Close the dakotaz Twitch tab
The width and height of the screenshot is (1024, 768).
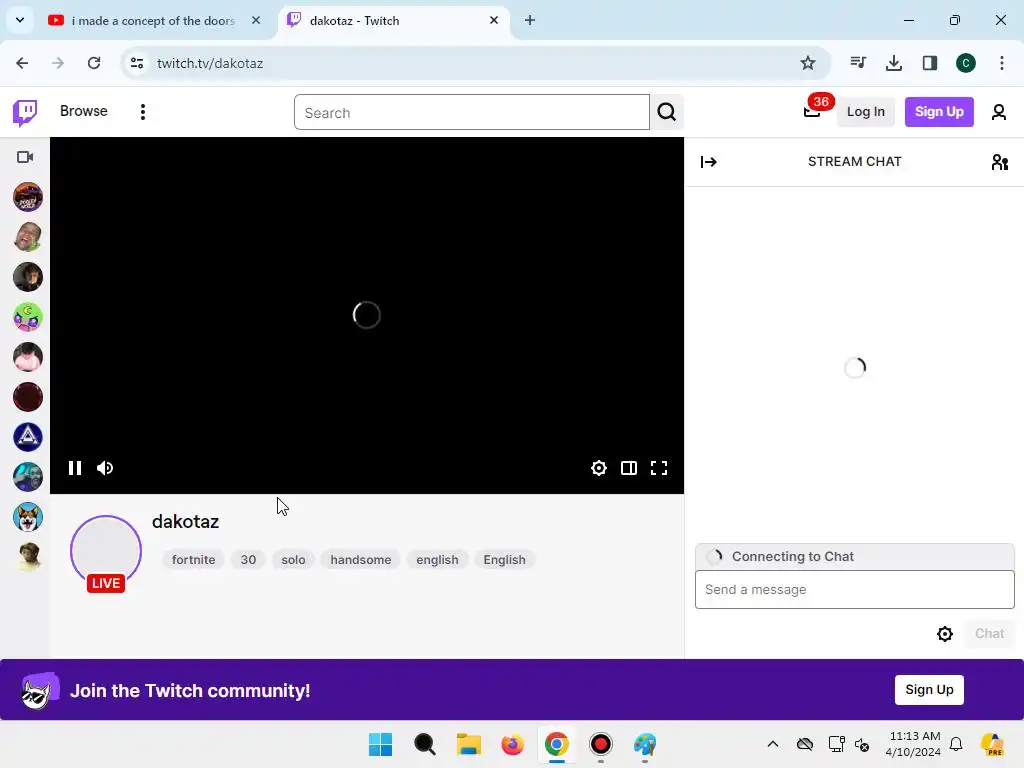click(x=494, y=21)
